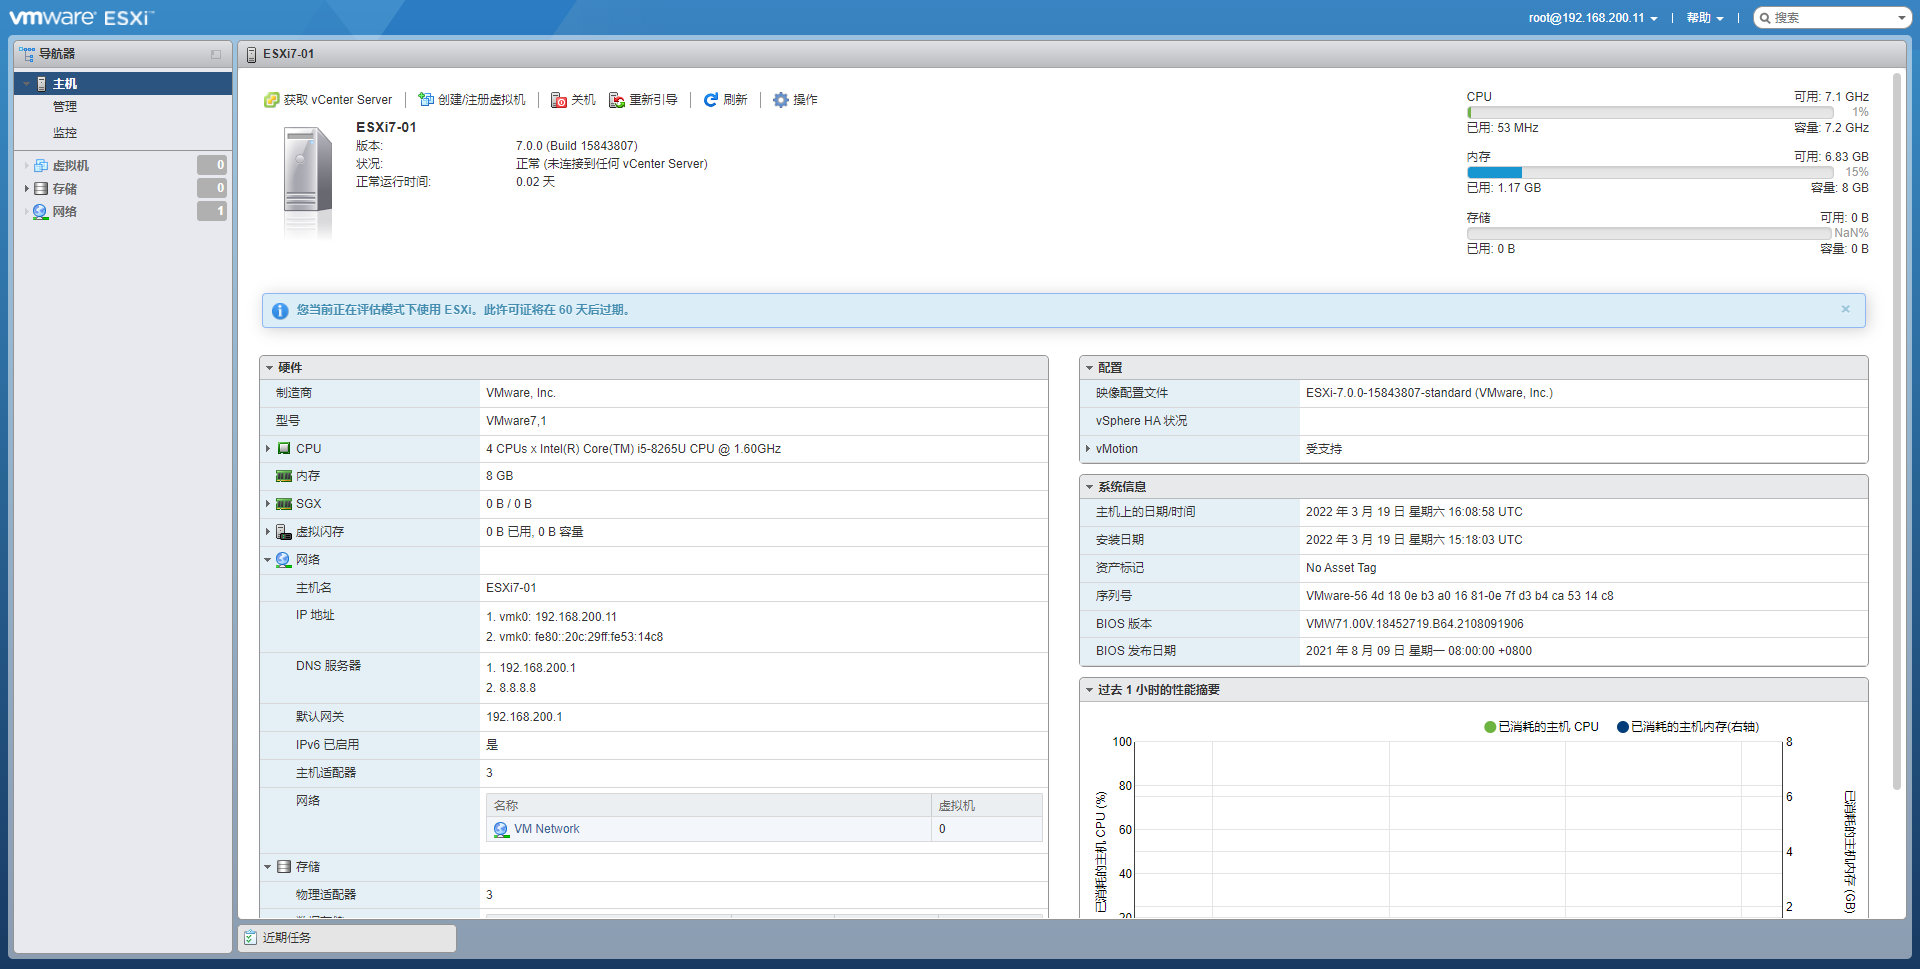Click the VM Network port group icon
Image resolution: width=1920 pixels, height=969 pixels.
click(x=502, y=830)
